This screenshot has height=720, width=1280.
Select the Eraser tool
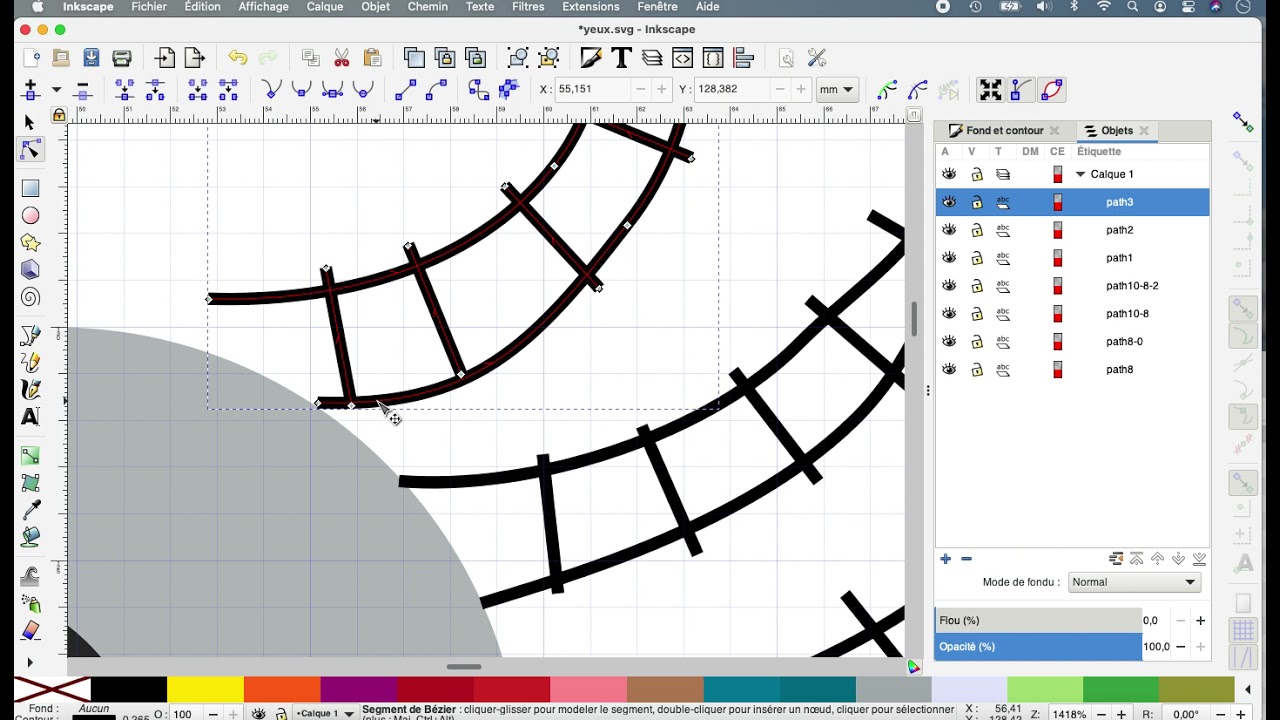(30, 631)
